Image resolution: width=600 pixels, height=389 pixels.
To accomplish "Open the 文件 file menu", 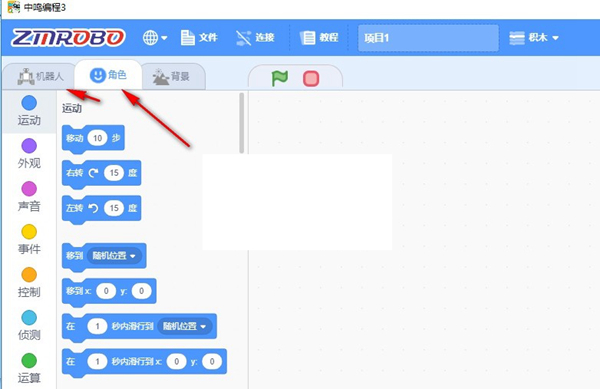I will [199, 38].
